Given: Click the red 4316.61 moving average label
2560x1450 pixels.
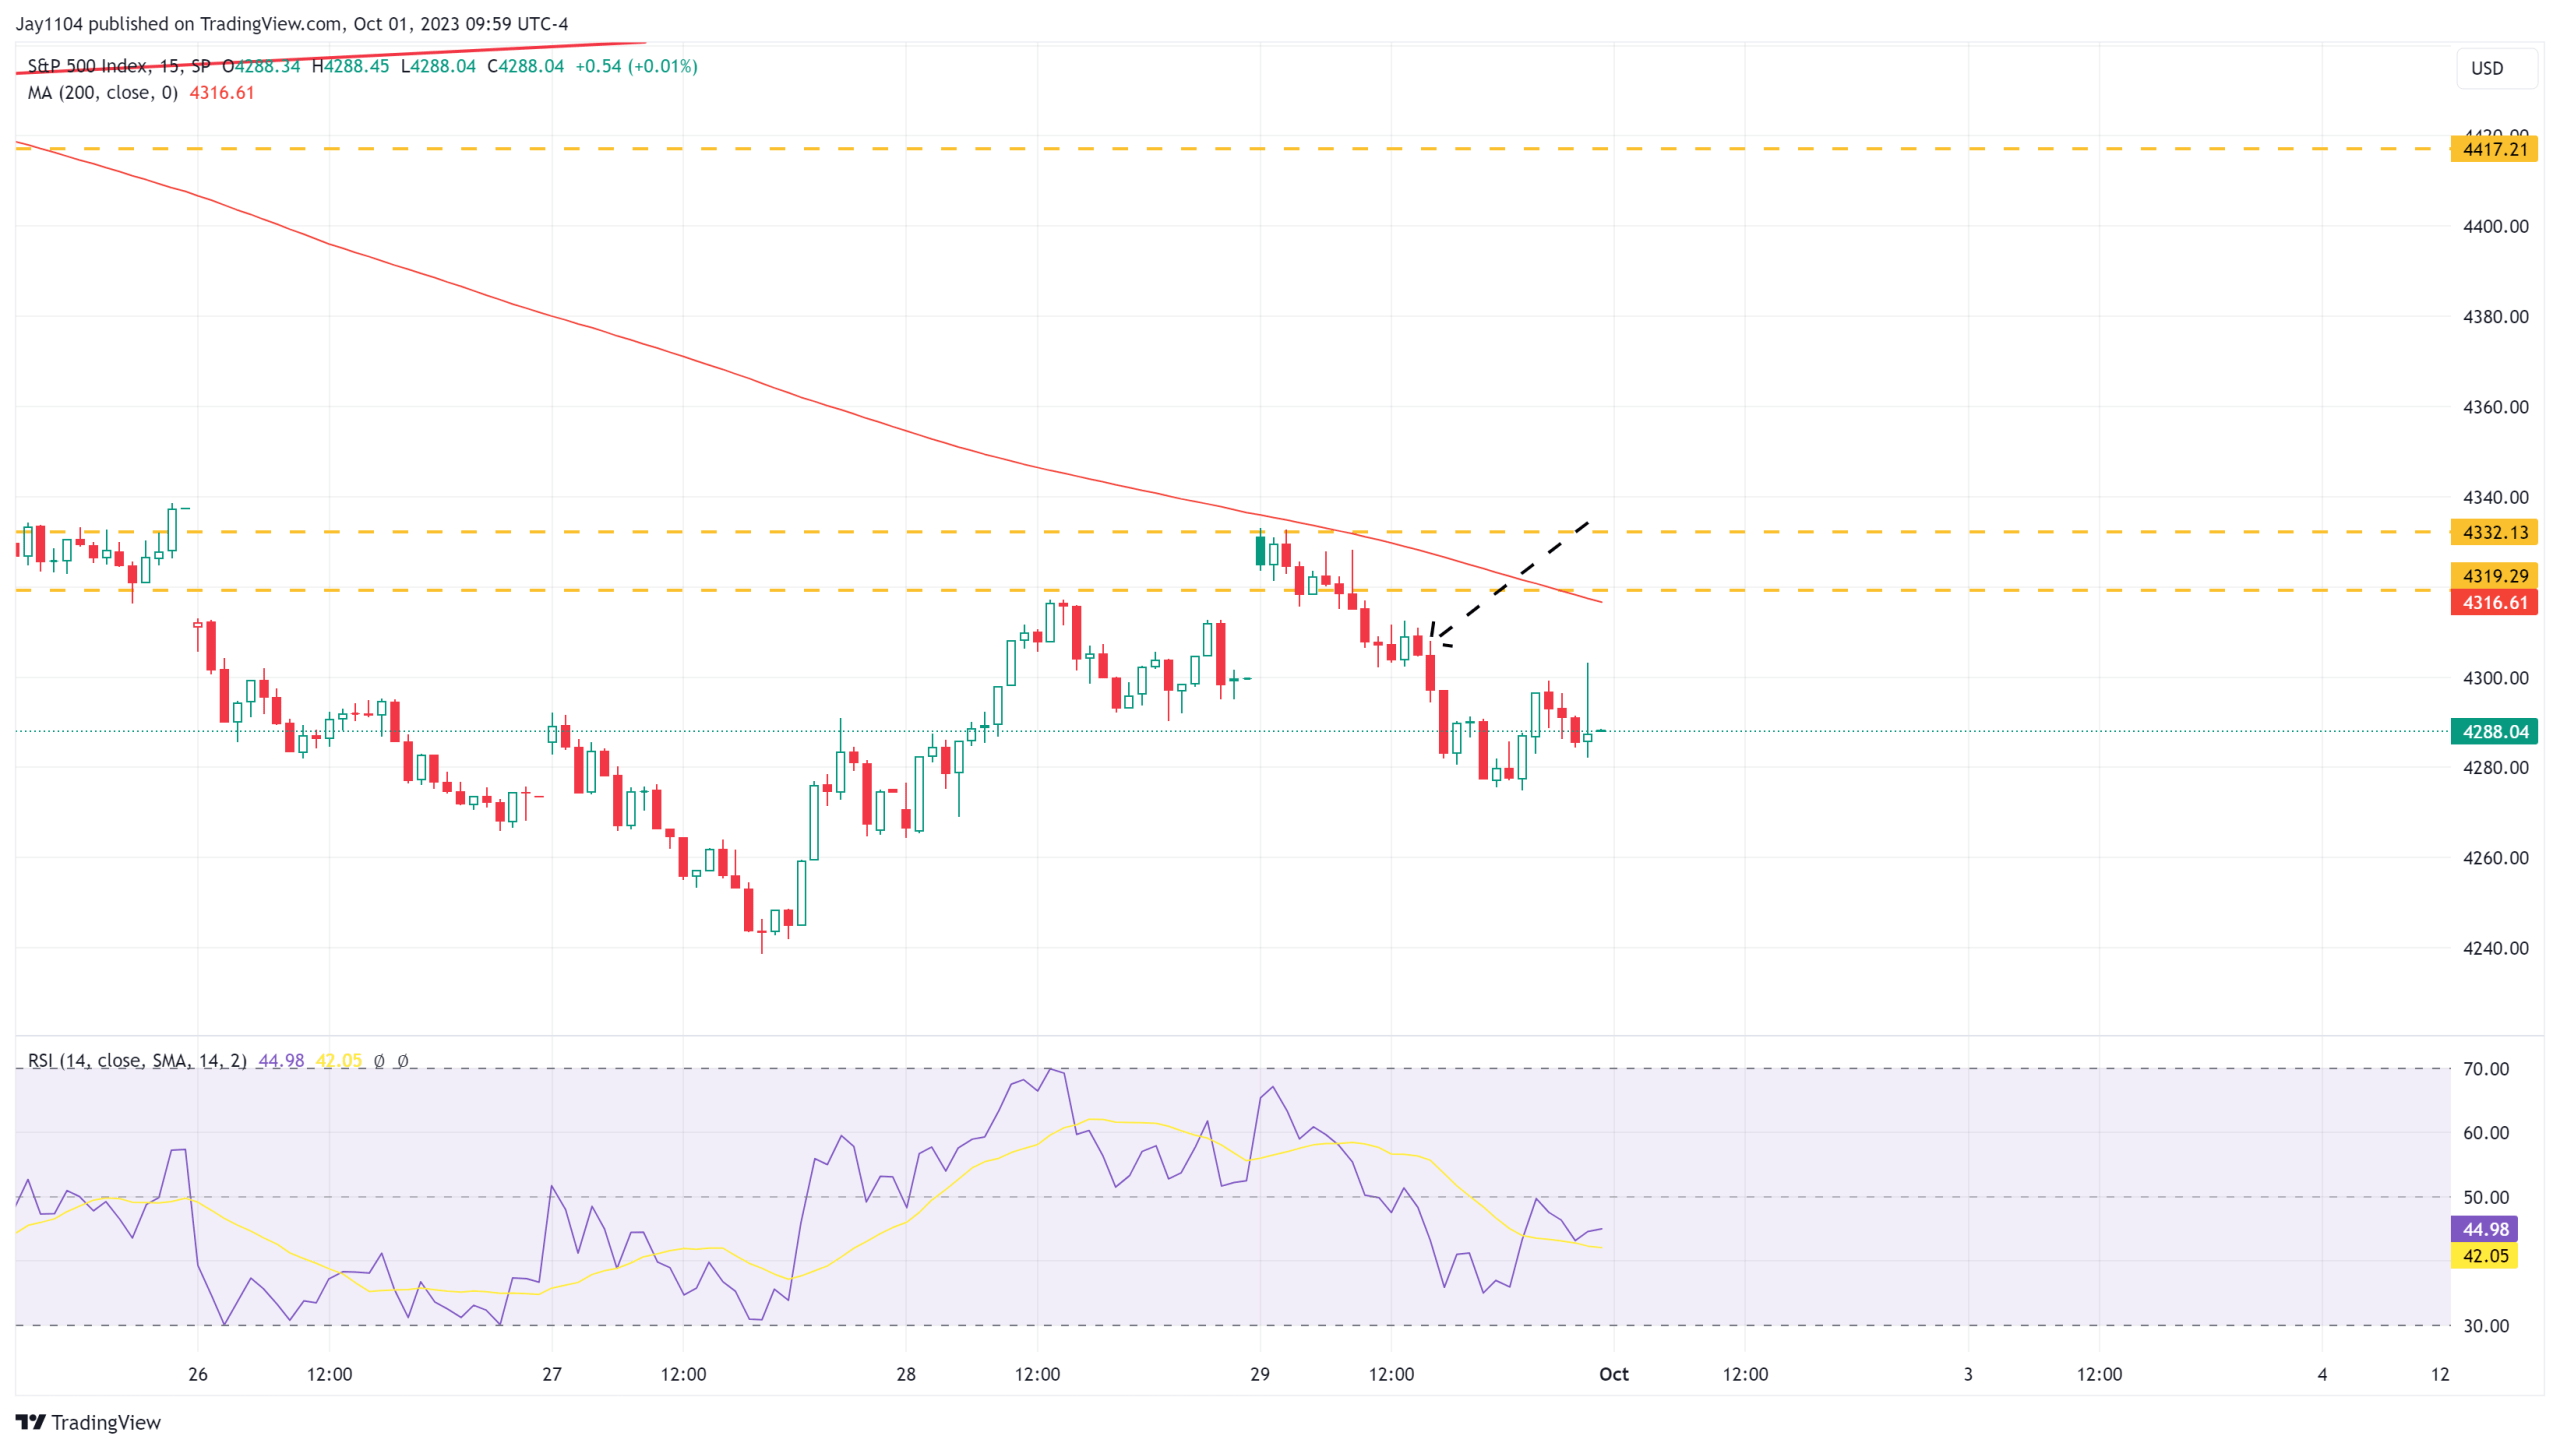Looking at the screenshot, I should coord(2494,602).
